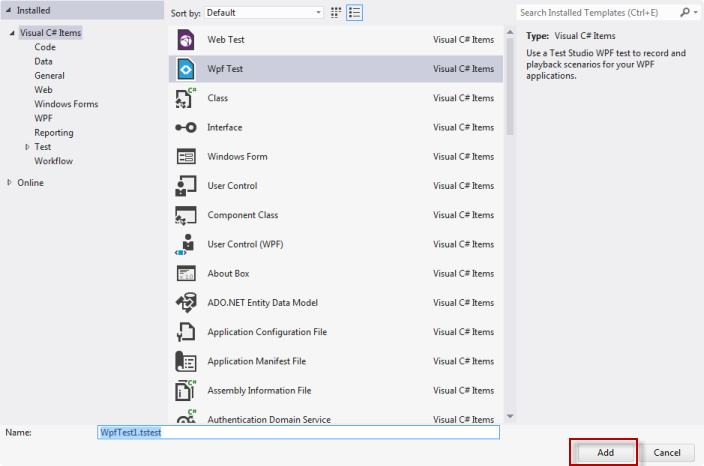This screenshot has height=466, width=704.
Task: Click the scroll down arrow
Action: tap(510, 416)
